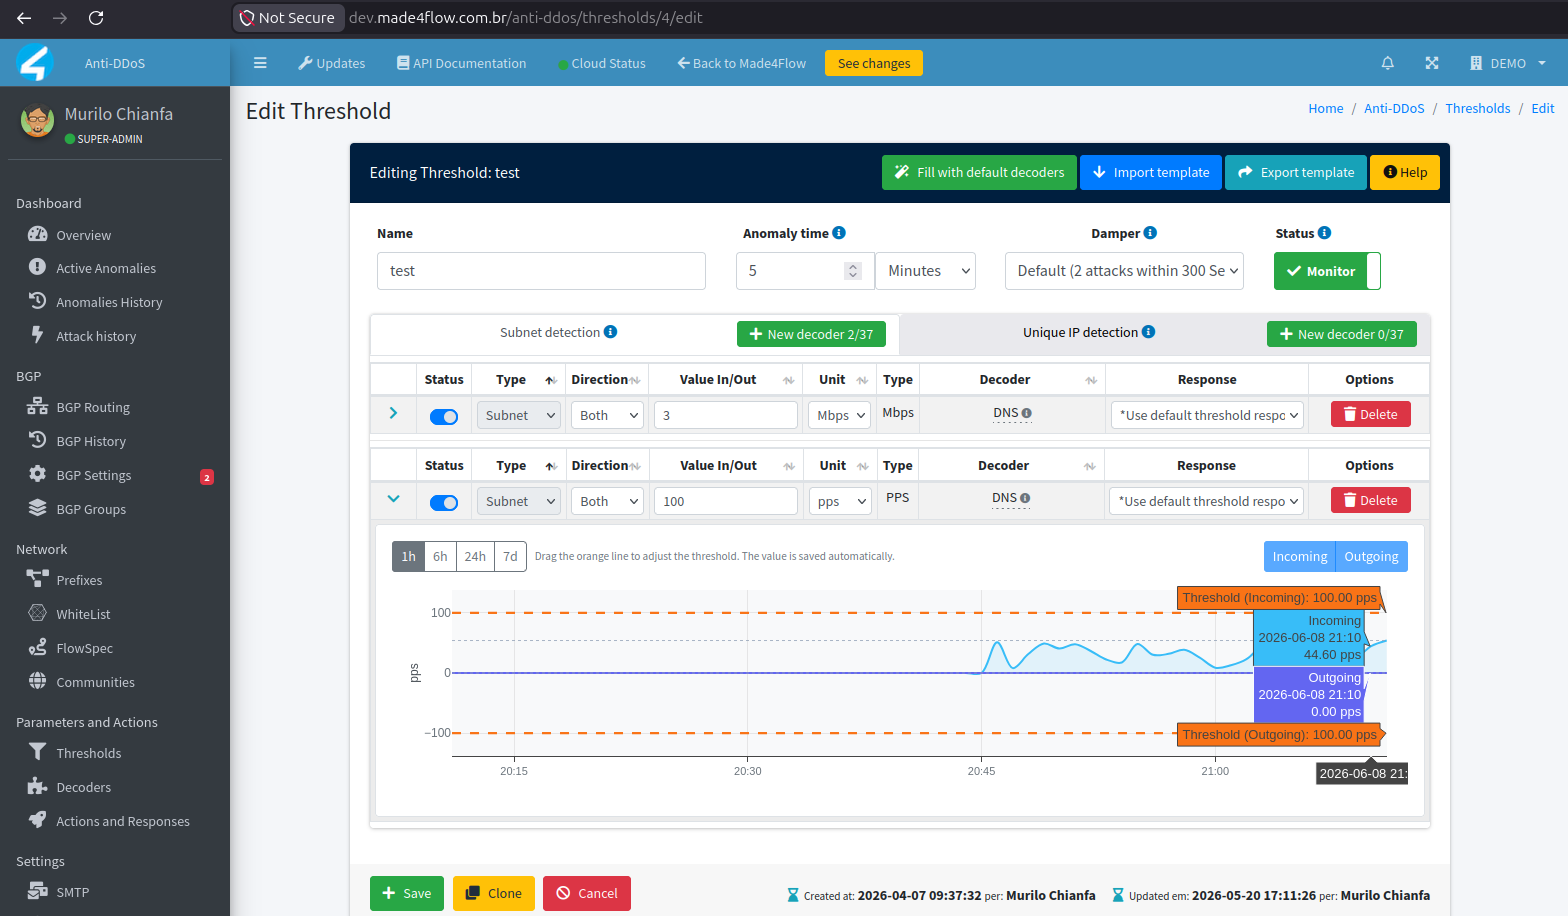Click info icon next to Subnet detection
The image size is (1568, 916).
coord(610,332)
